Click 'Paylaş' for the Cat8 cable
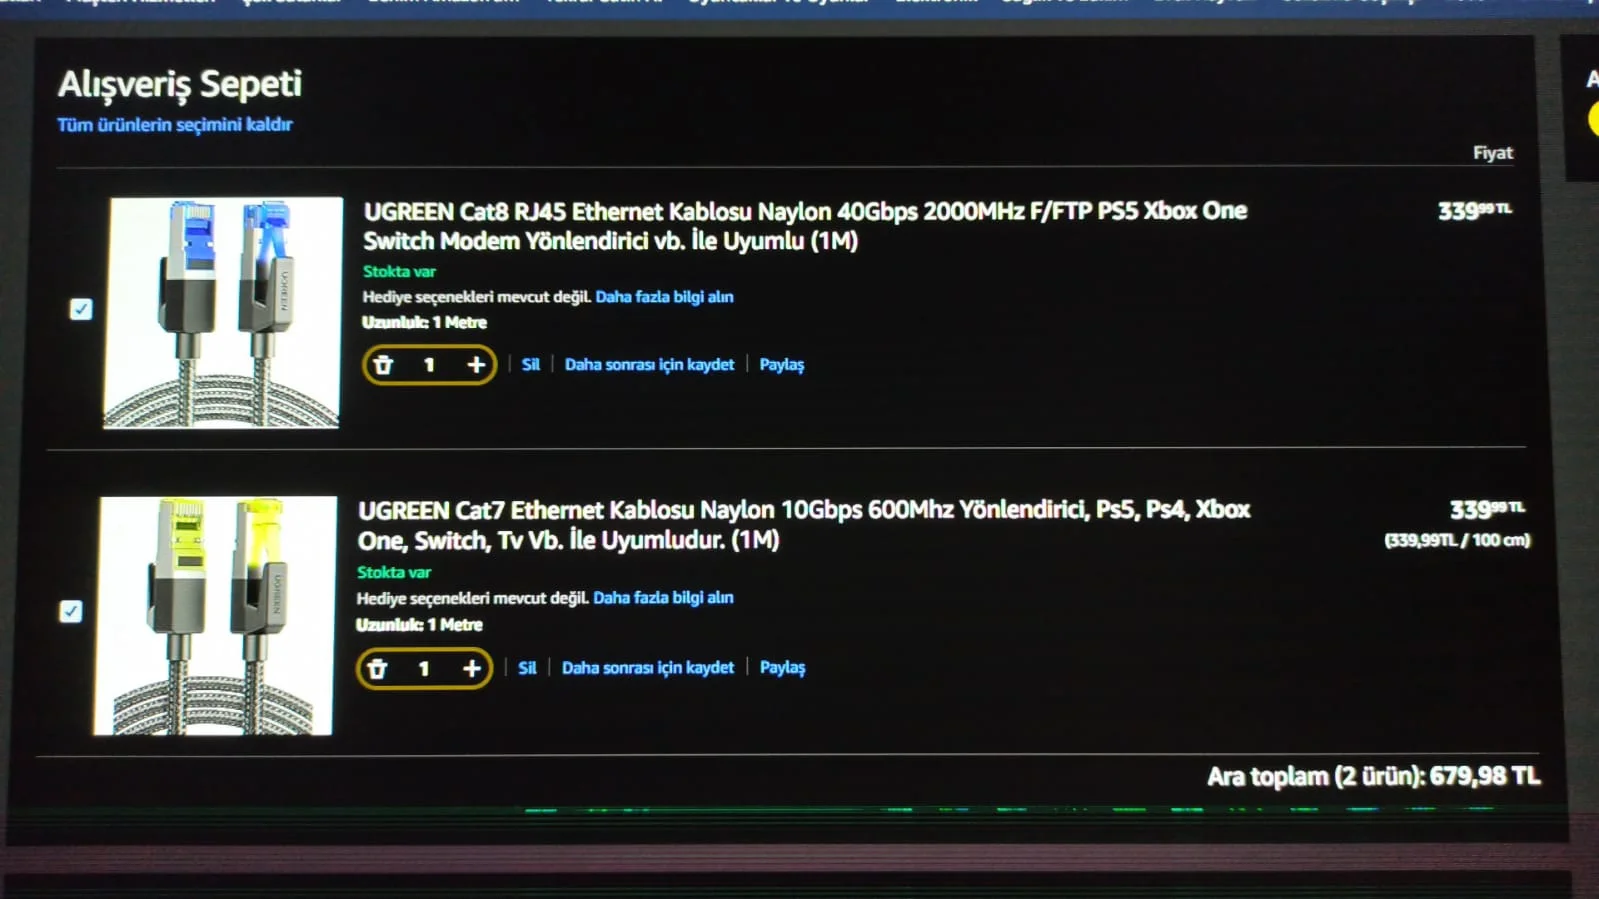 (x=782, y=365)
